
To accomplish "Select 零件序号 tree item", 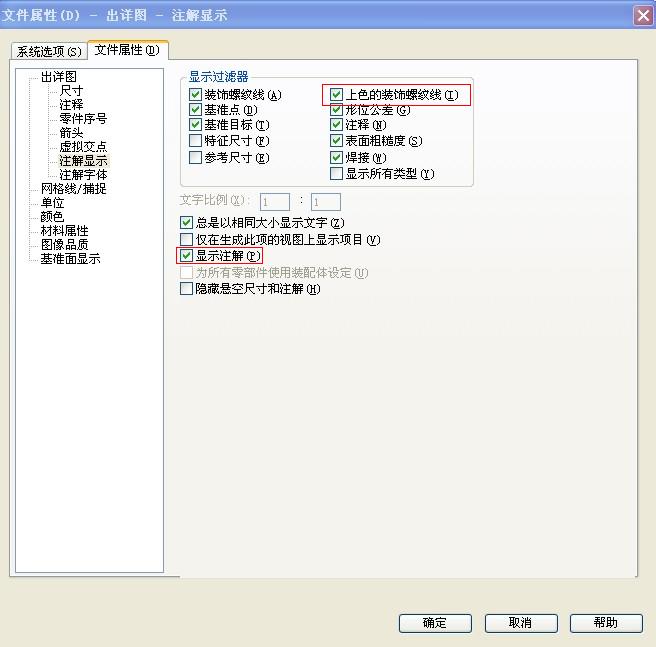I will point(83,118).
